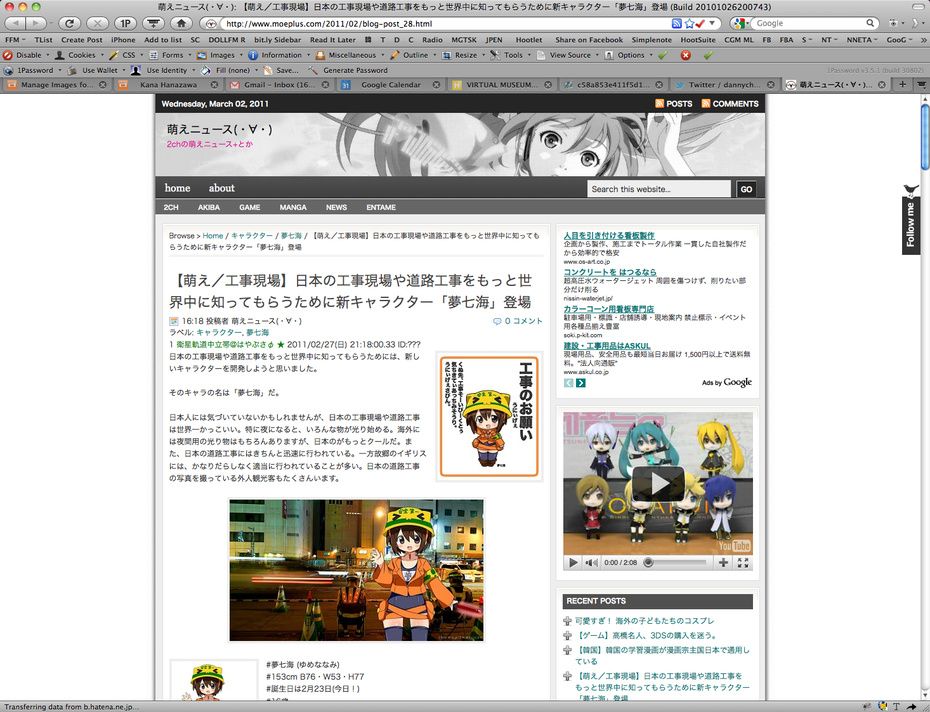This screenshot has width=930, height=712.
Task: Enter fullscreen on the YouTube player
Action: (743, 563)
